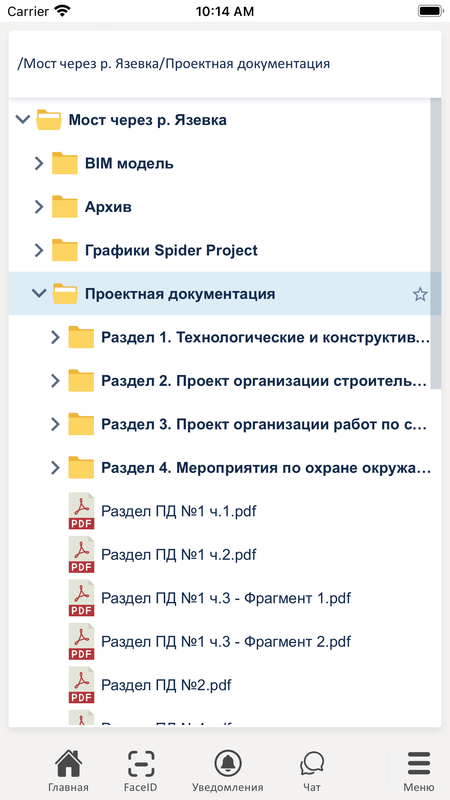This screenshot has height=800, width=450.
Task: Select Раздел 2. Проект организации folder
Action: tap(225, 381)
